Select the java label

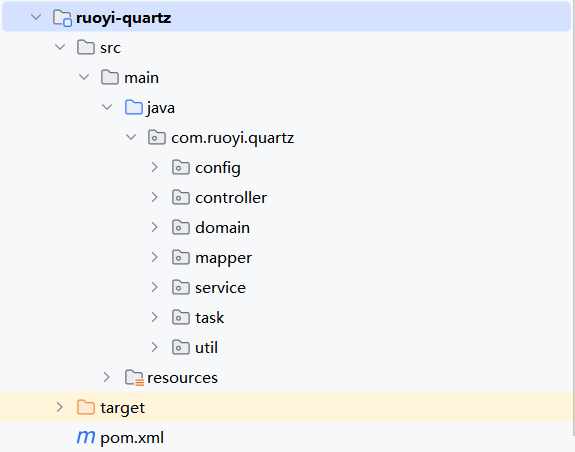click(161, 108)
